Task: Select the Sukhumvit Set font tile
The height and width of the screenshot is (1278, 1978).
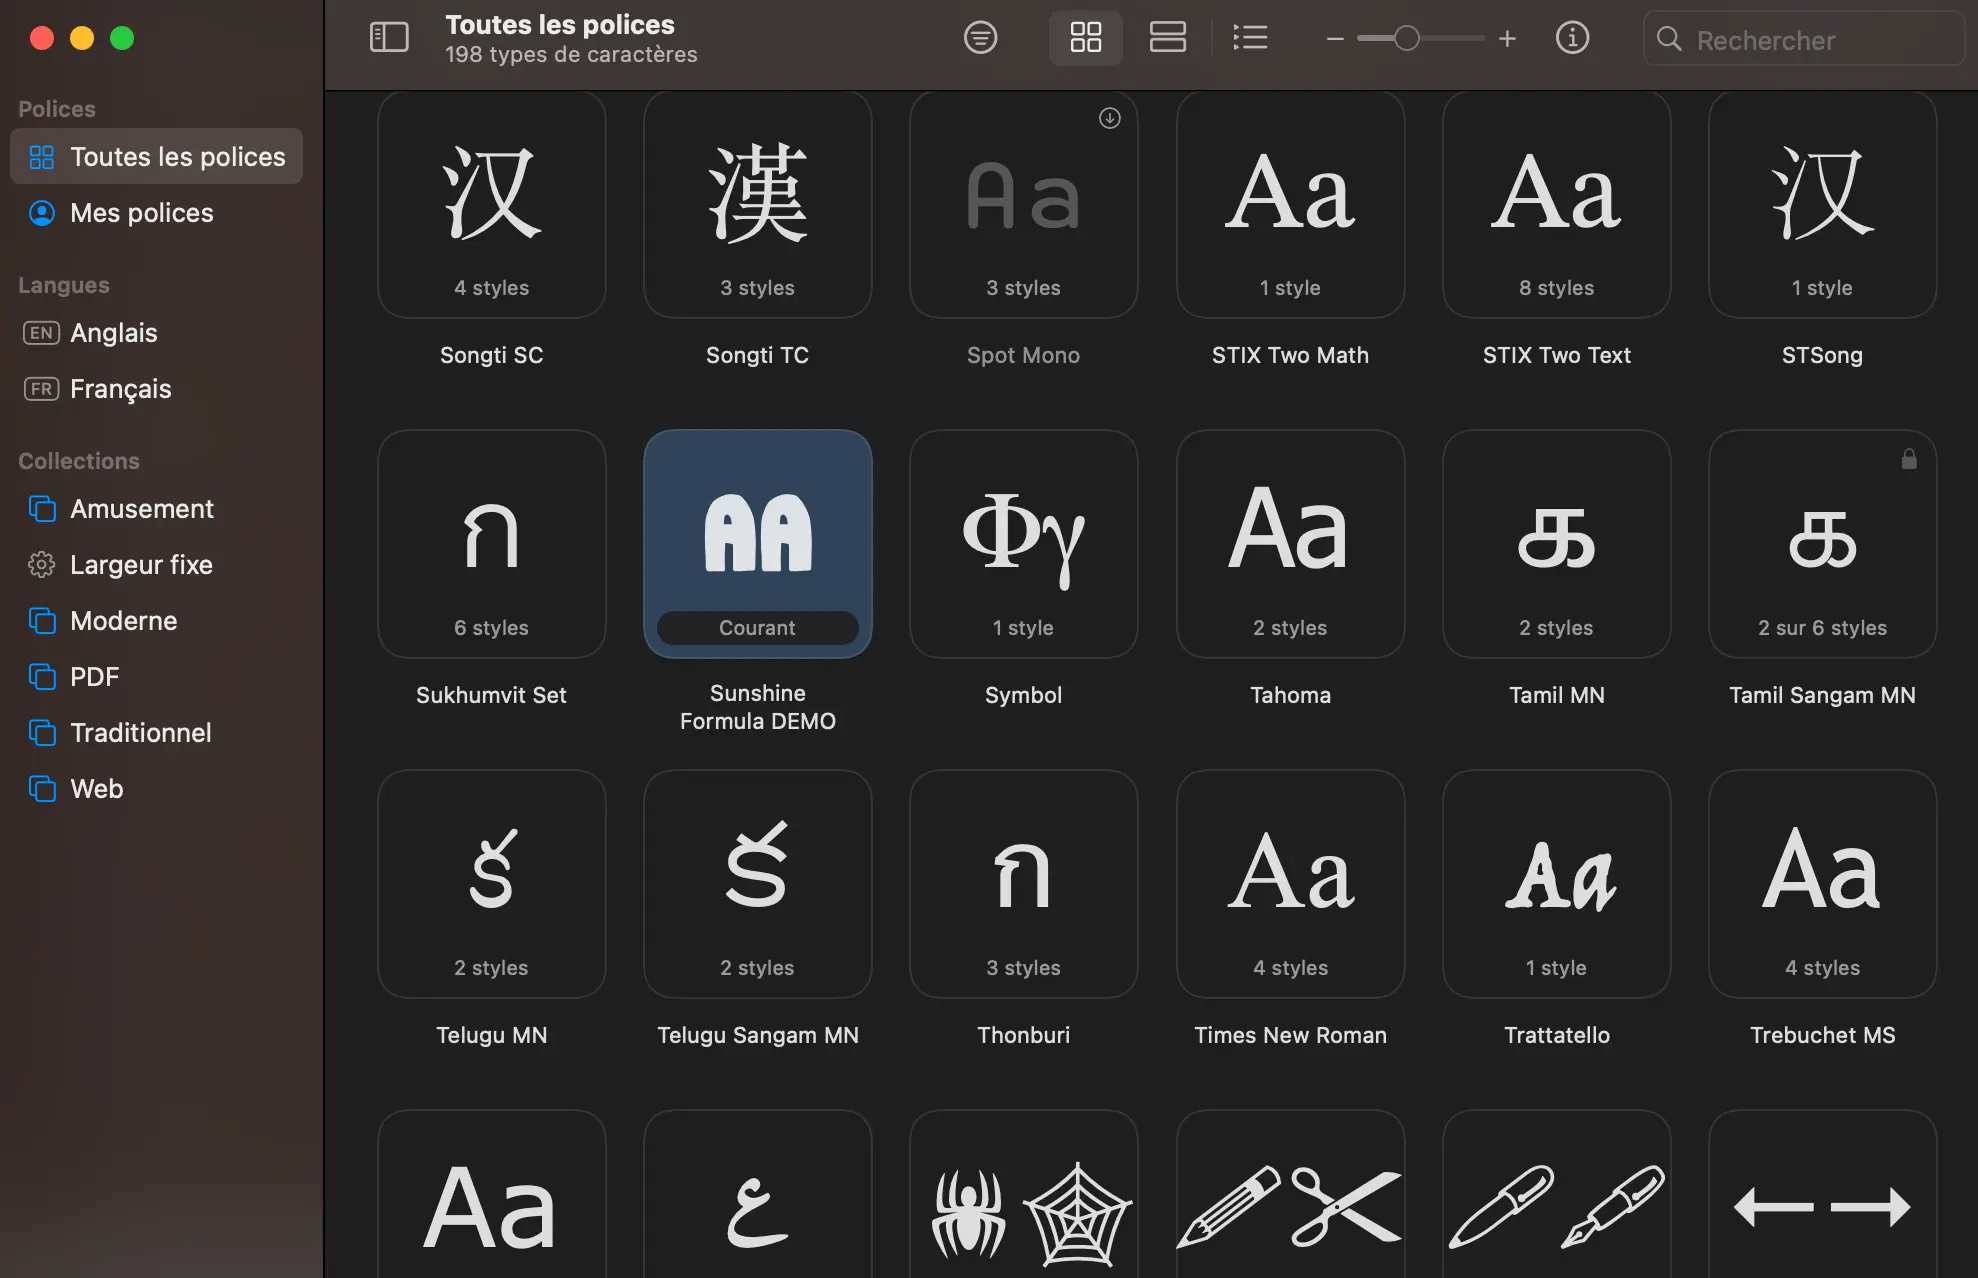Action: click(x=491, y=544)
